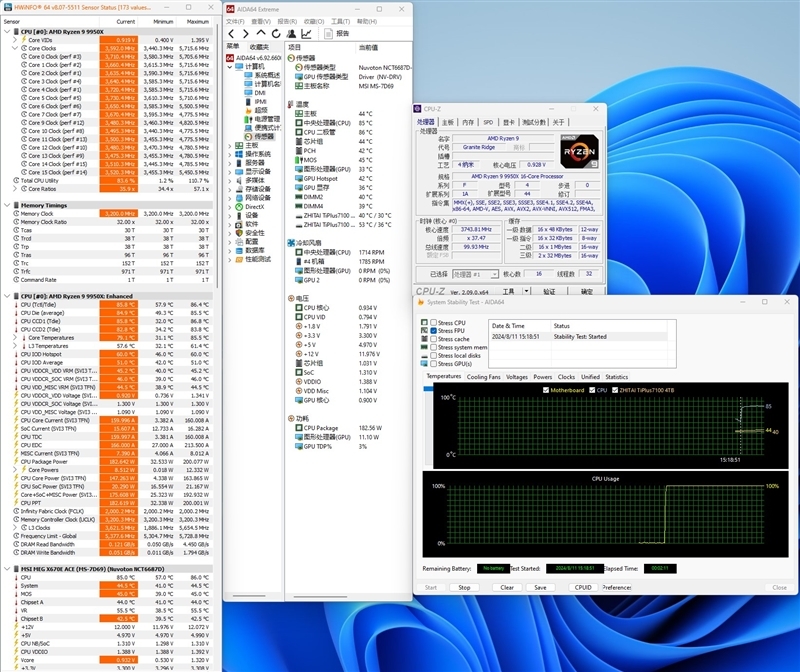Click the refresh icon in AIDA64 toolbar
This screenshot has height=672, width=800.
point(276,33)
